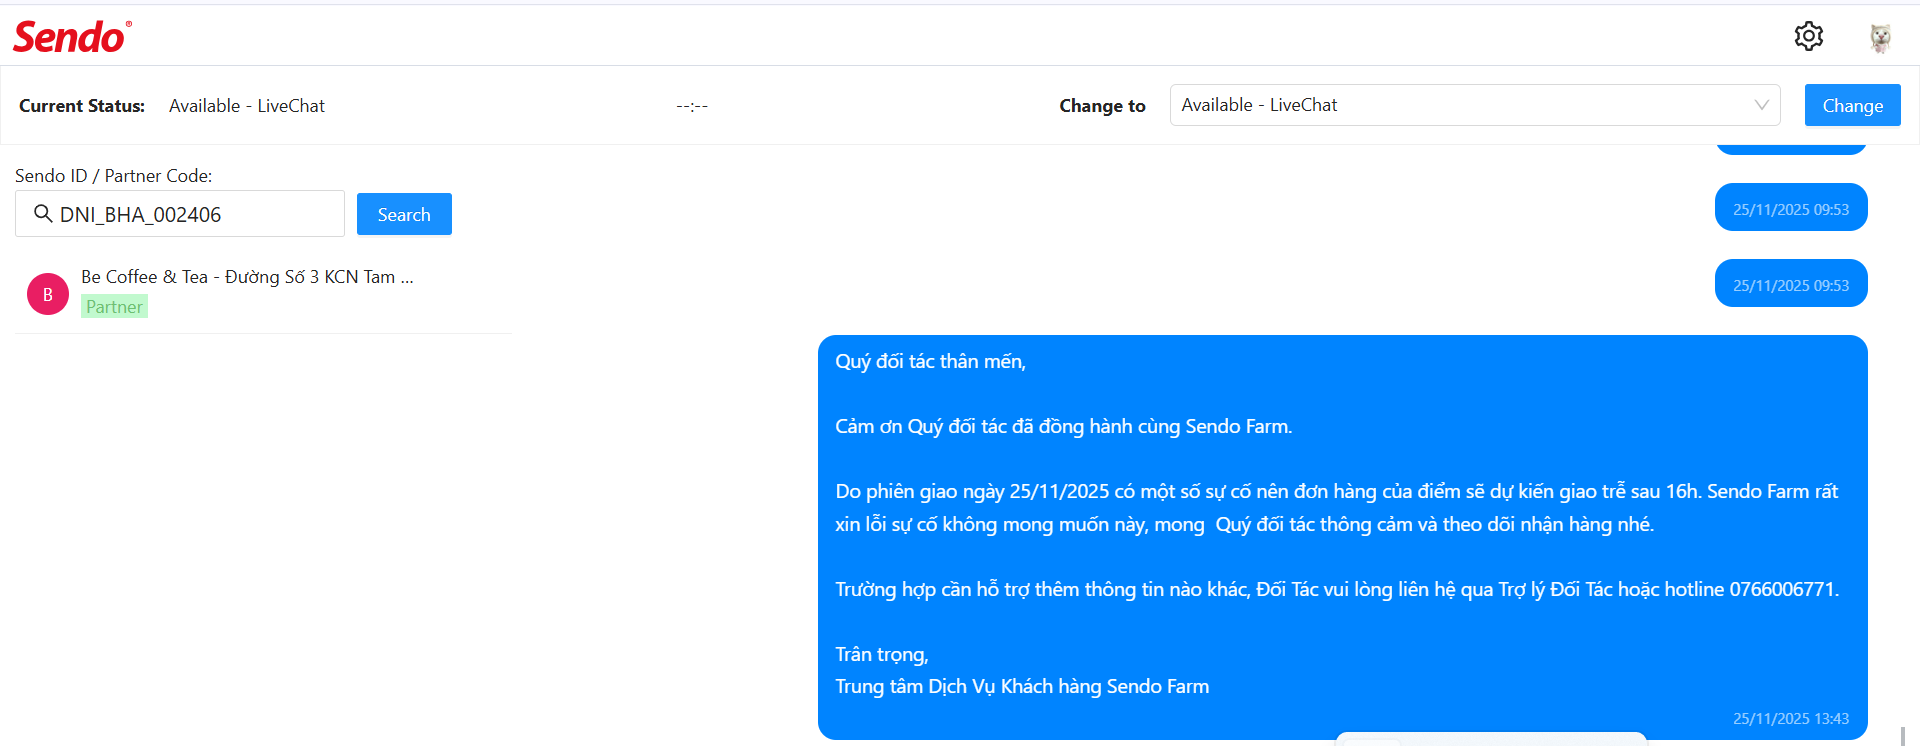Click the Search button
The width and height of the screenshot is (1920, 746).
point(404,214)
